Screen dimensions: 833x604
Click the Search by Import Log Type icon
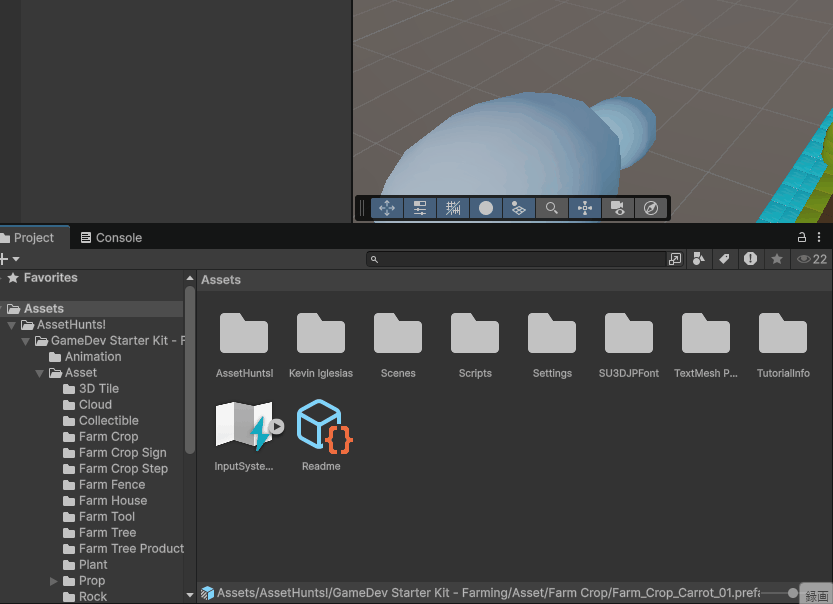[750, 259]
